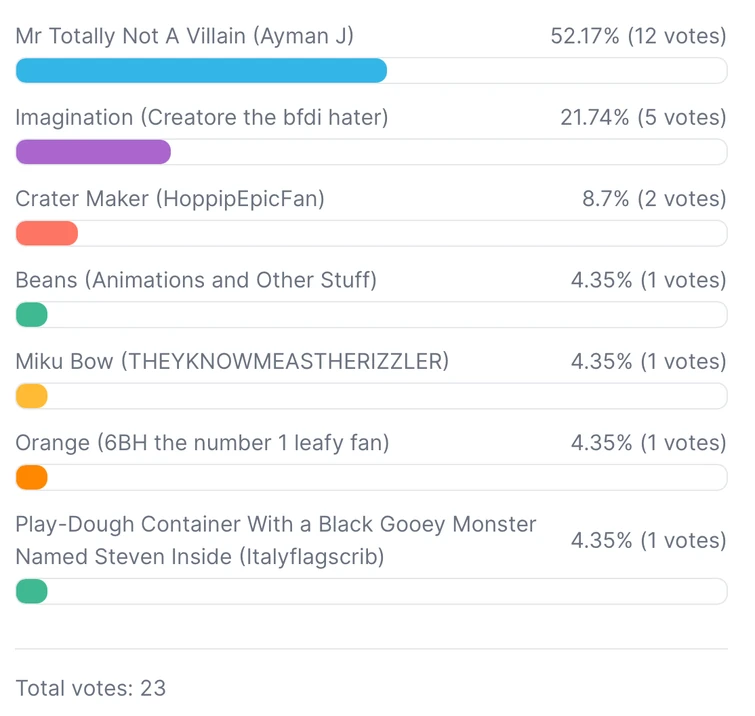Image resolution: width=755 pixels, height=716 pixels.
Task: Click the yellow Miku Bow result bar
Action: pos(32,396)
